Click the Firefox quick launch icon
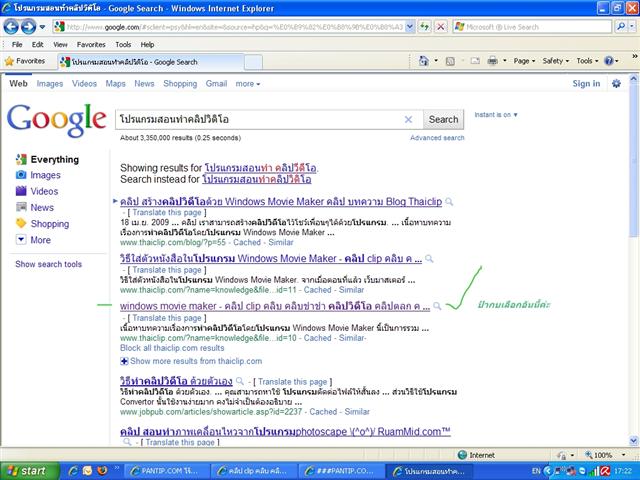640x480 pixels. coord(102,471)
